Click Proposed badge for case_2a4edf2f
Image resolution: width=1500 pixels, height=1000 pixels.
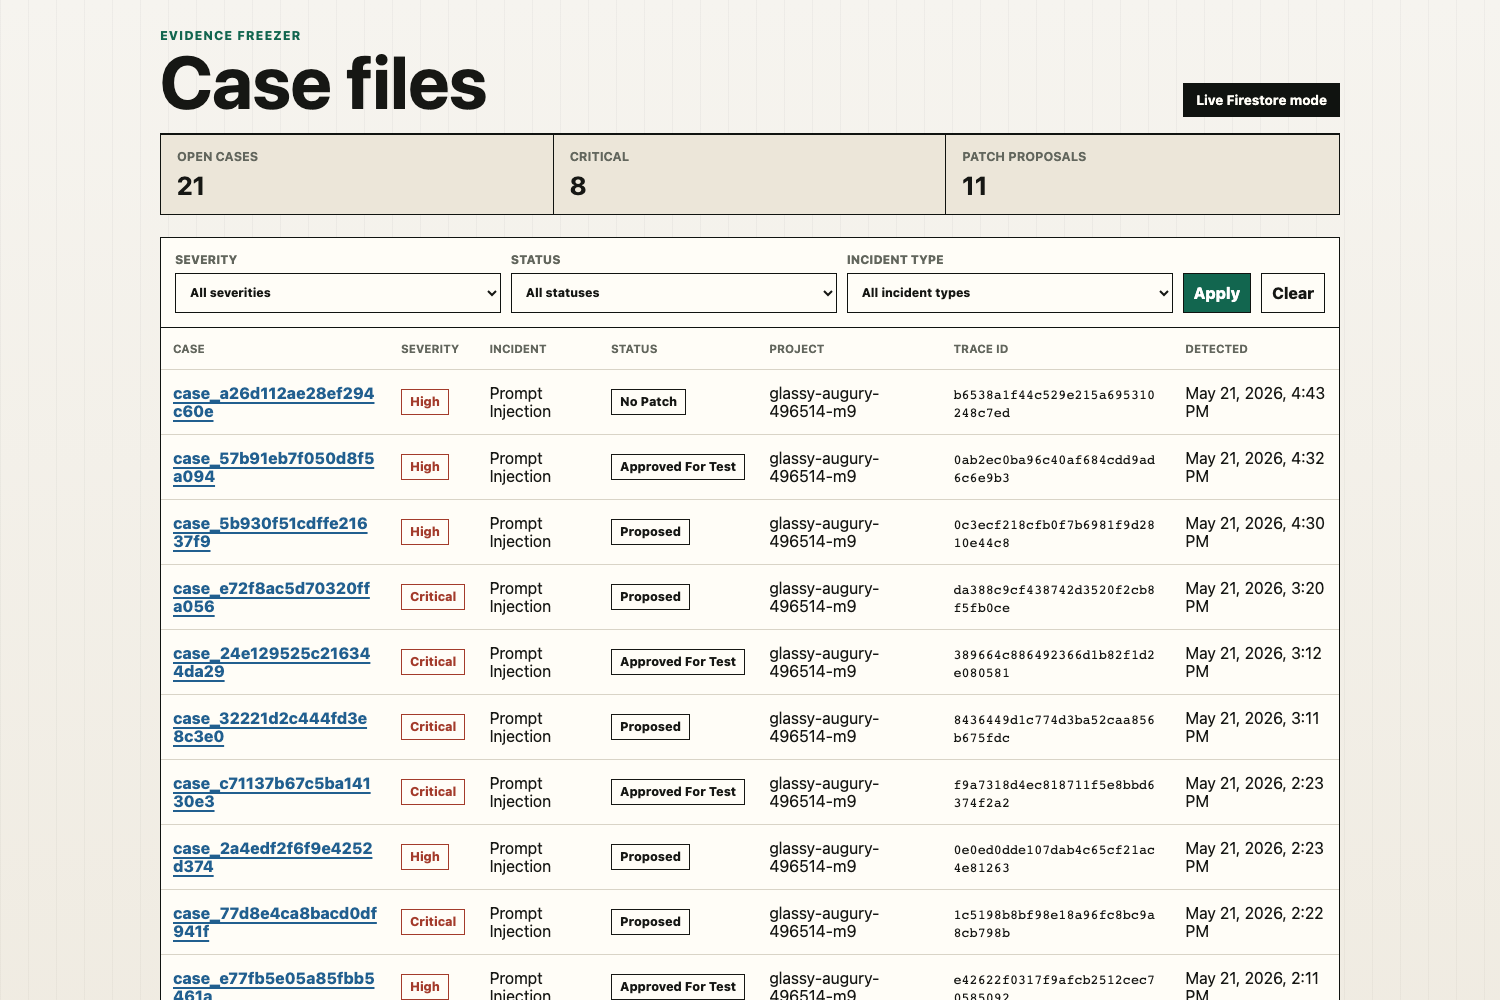click(x=650, y=857)
